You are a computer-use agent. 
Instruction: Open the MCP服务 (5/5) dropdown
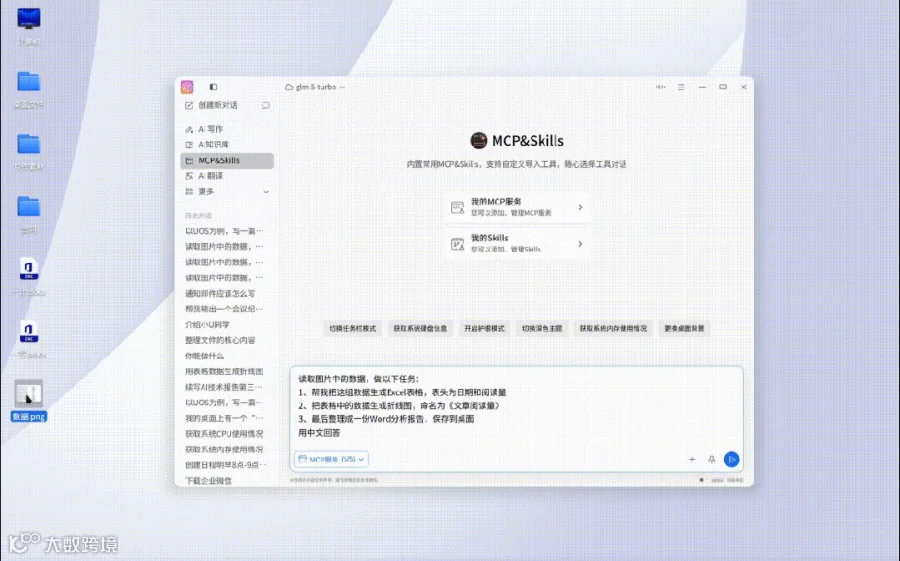331,459
